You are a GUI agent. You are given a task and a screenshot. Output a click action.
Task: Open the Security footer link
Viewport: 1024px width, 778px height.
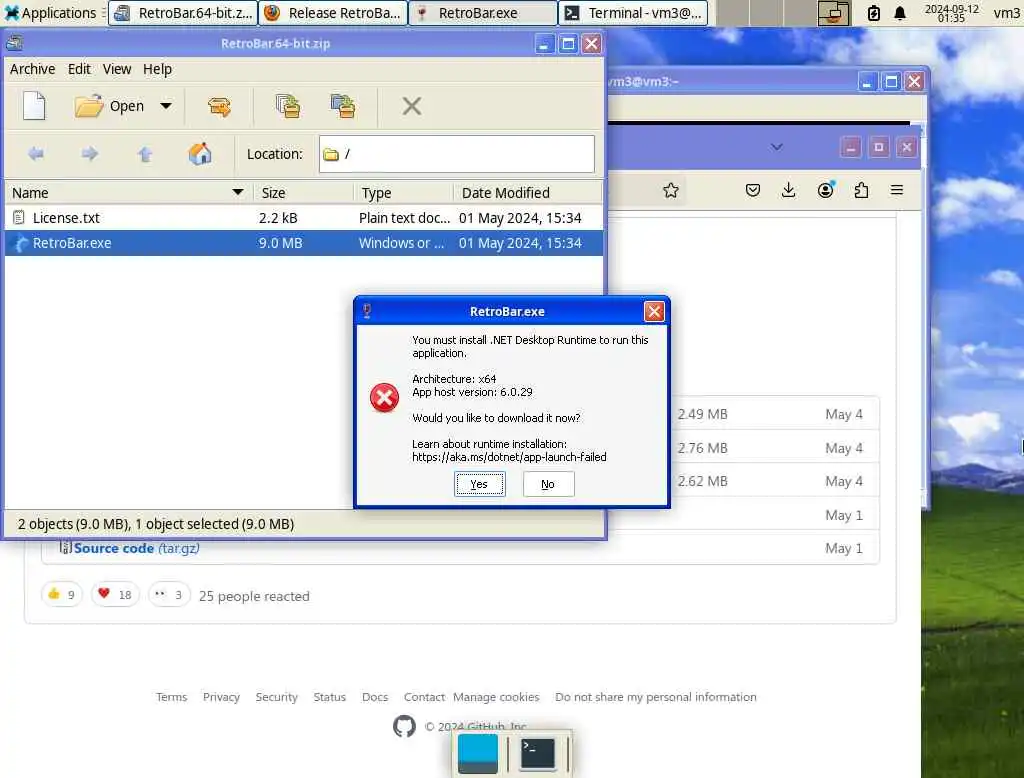(x=276, y=697)
